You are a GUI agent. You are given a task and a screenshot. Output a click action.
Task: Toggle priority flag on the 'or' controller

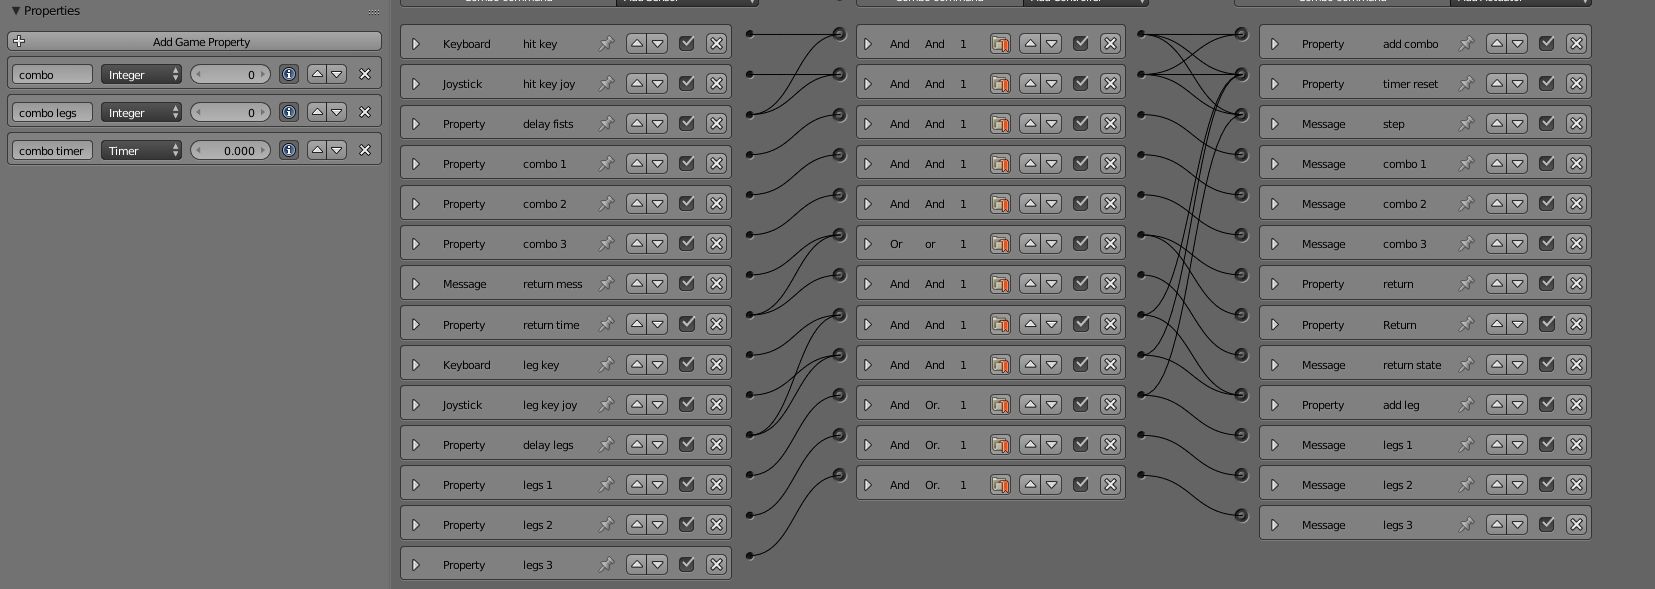(x=1000, y=243)
